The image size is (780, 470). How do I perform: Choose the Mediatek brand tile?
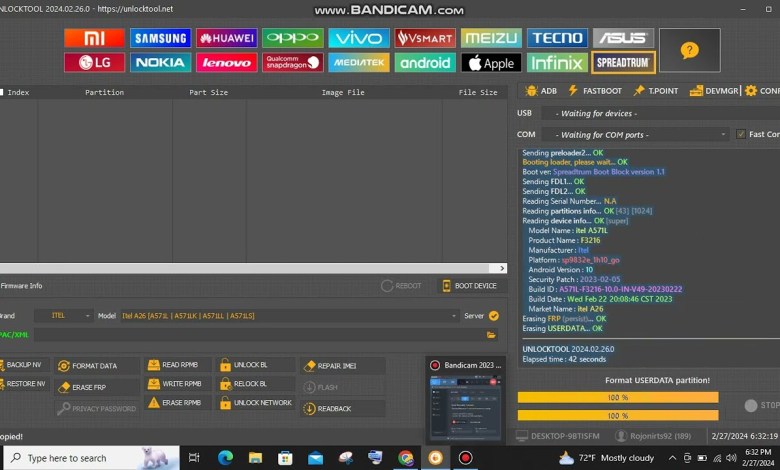tap(358, 63)
